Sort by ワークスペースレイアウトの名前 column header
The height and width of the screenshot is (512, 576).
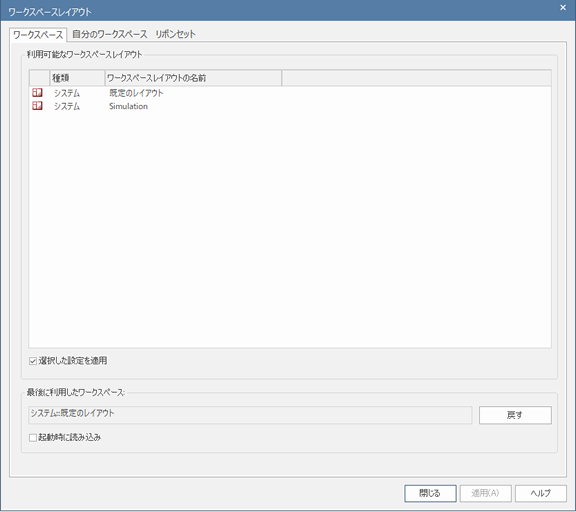pyautogui.click(x=193, y=78)
